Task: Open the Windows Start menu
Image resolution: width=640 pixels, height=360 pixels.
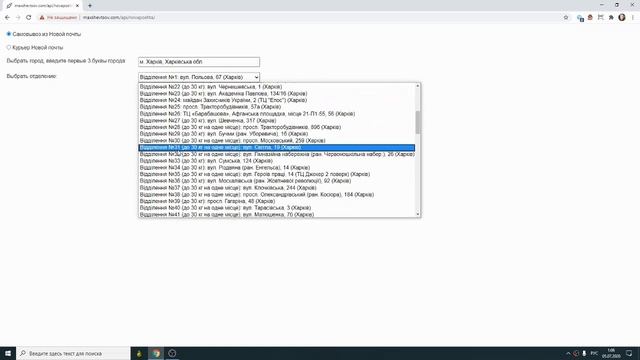Action: (8, 353)
